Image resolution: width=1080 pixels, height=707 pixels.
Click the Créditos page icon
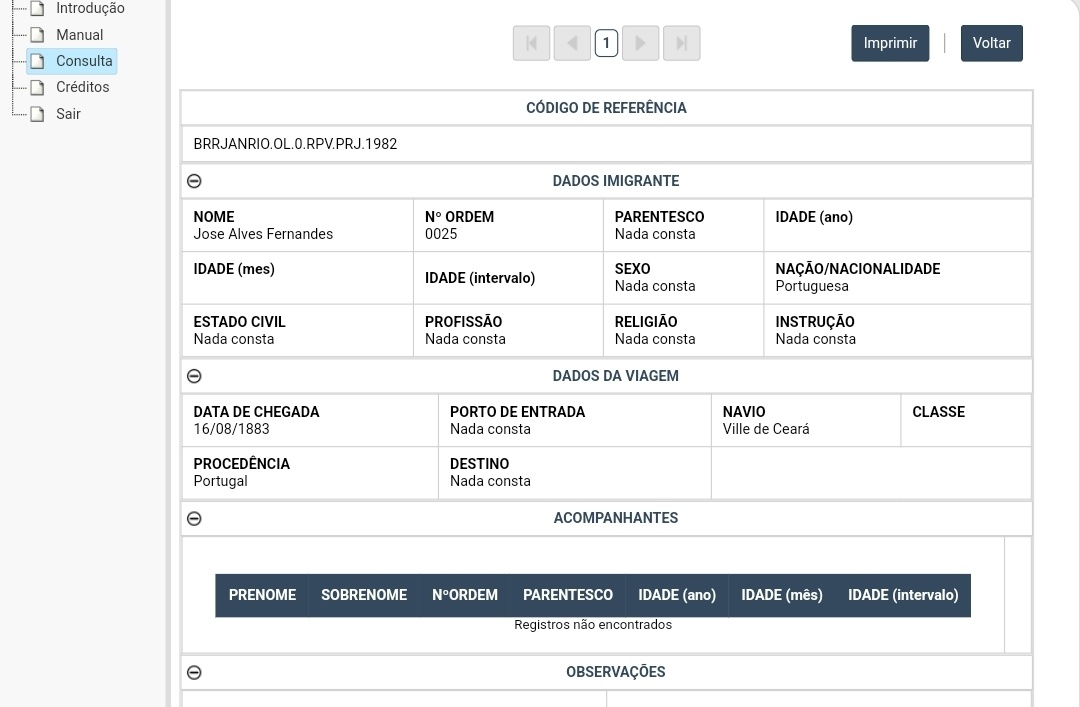[38, 88]
